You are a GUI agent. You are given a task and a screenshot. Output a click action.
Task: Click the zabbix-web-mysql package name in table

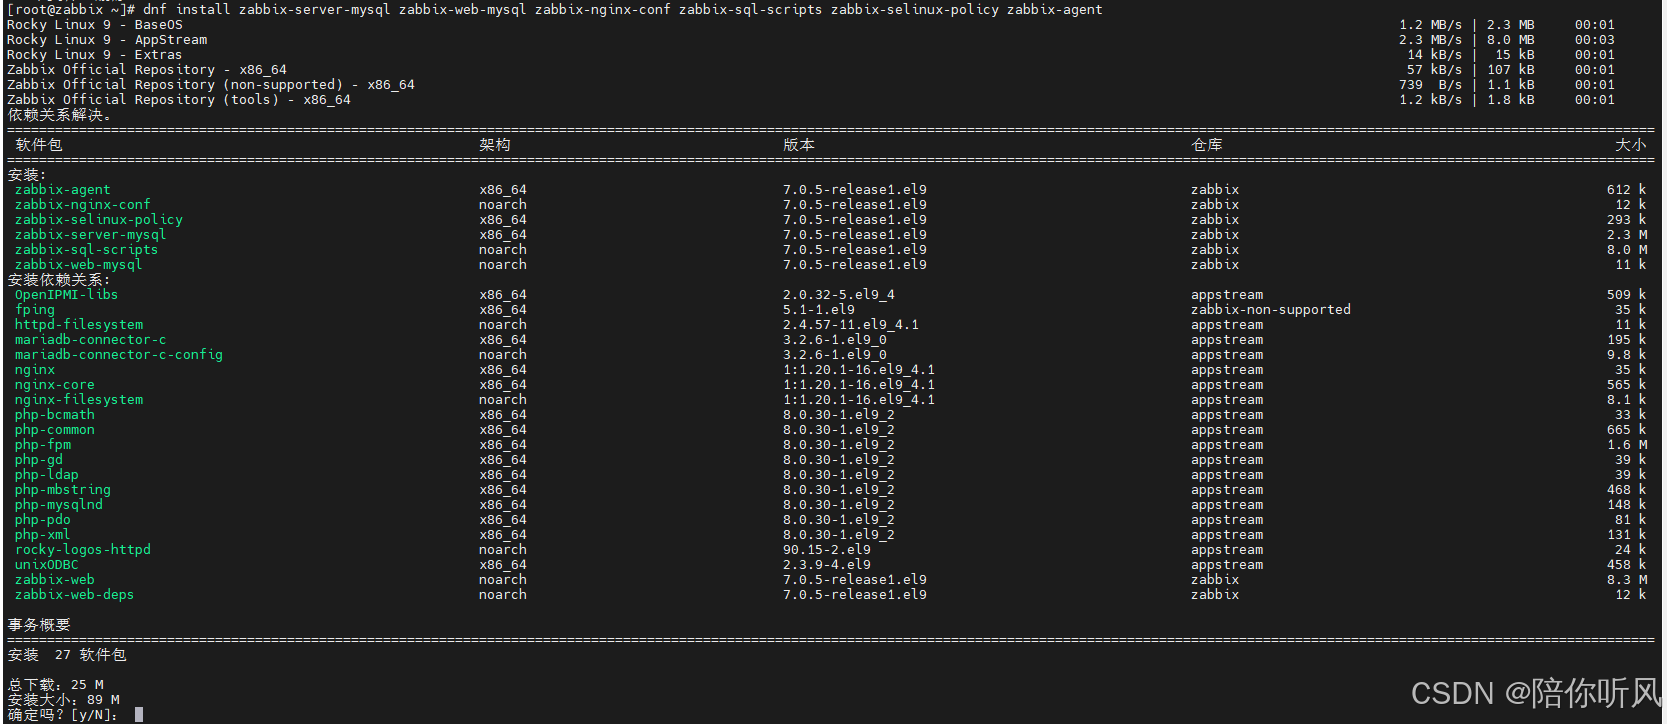click(x=78, y=264)
